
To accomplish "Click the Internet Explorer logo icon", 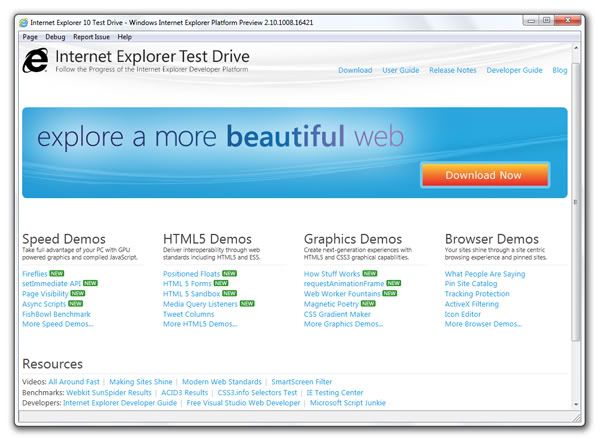I will [36, 60].
